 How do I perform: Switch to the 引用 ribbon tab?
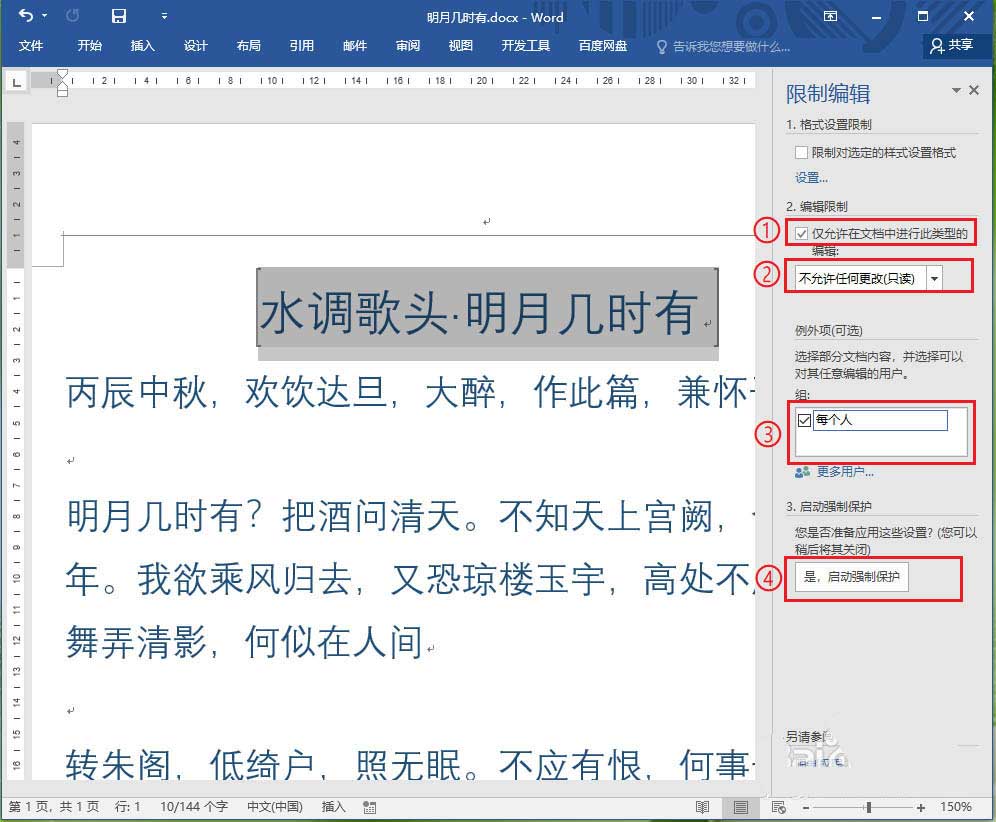(301, 46)
